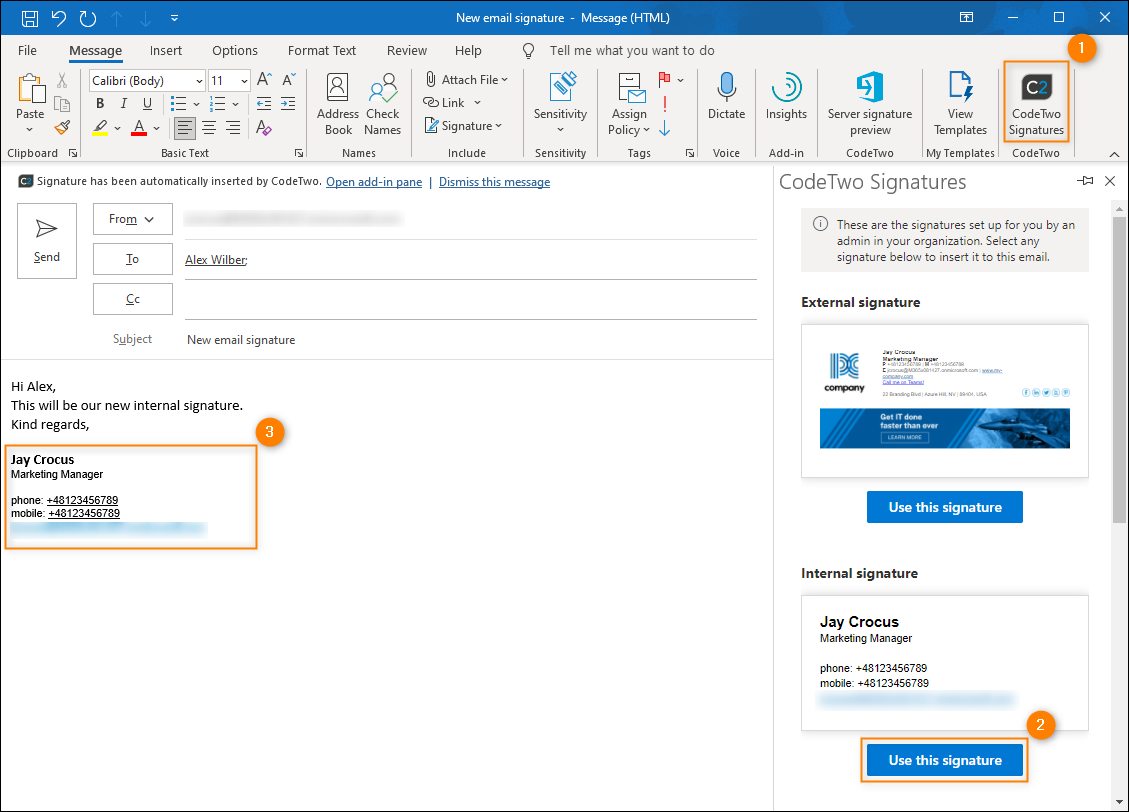The image size is (1129, 812).
Task: Use the External signature
Action: (945, 507)
